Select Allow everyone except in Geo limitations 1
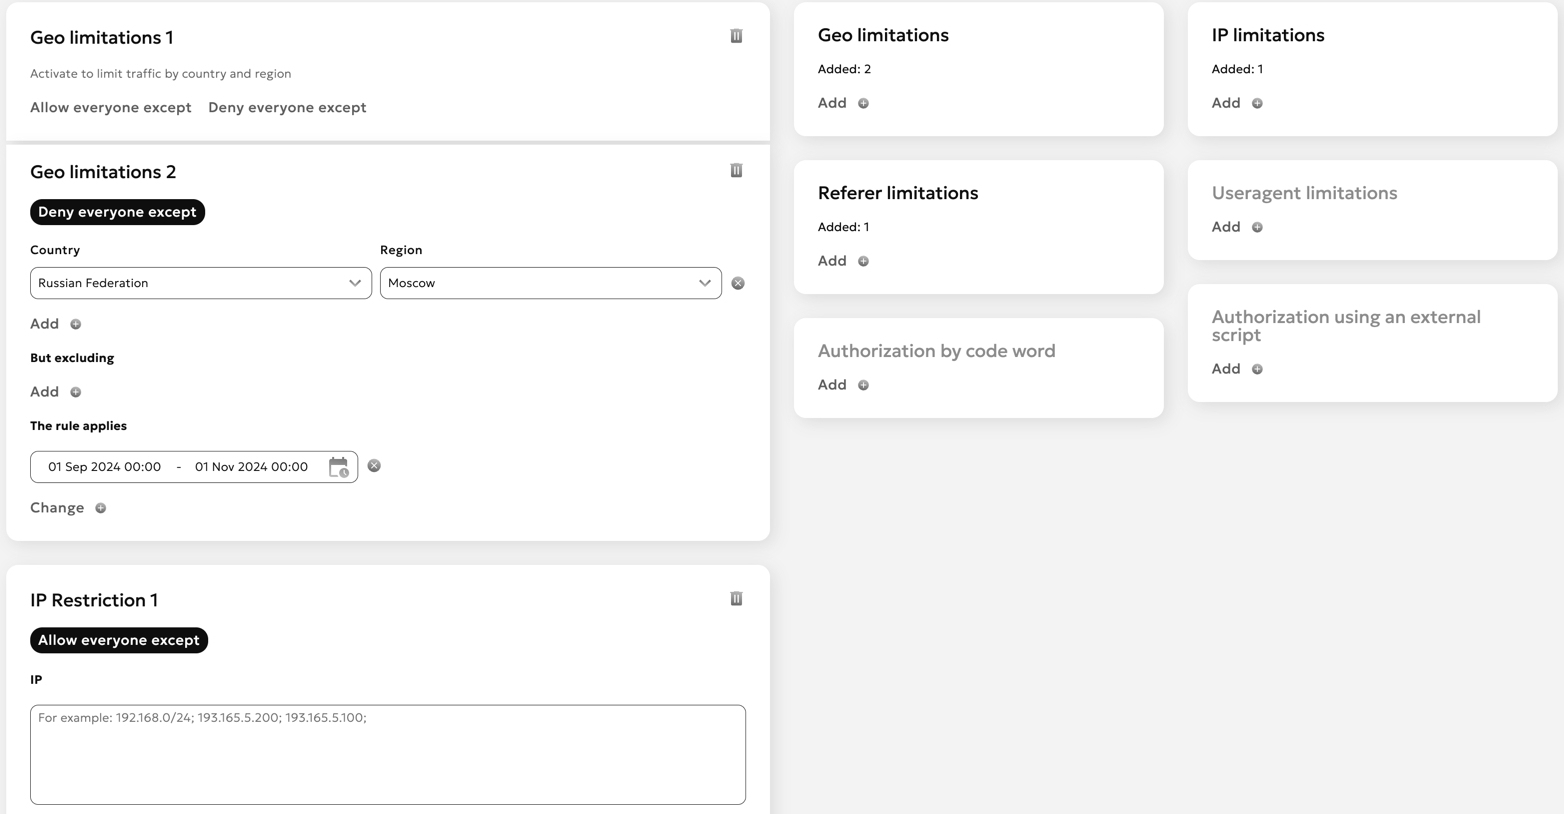Image resolution: width=1564 pixels, height=814 pixels. [x=111, y=108]
